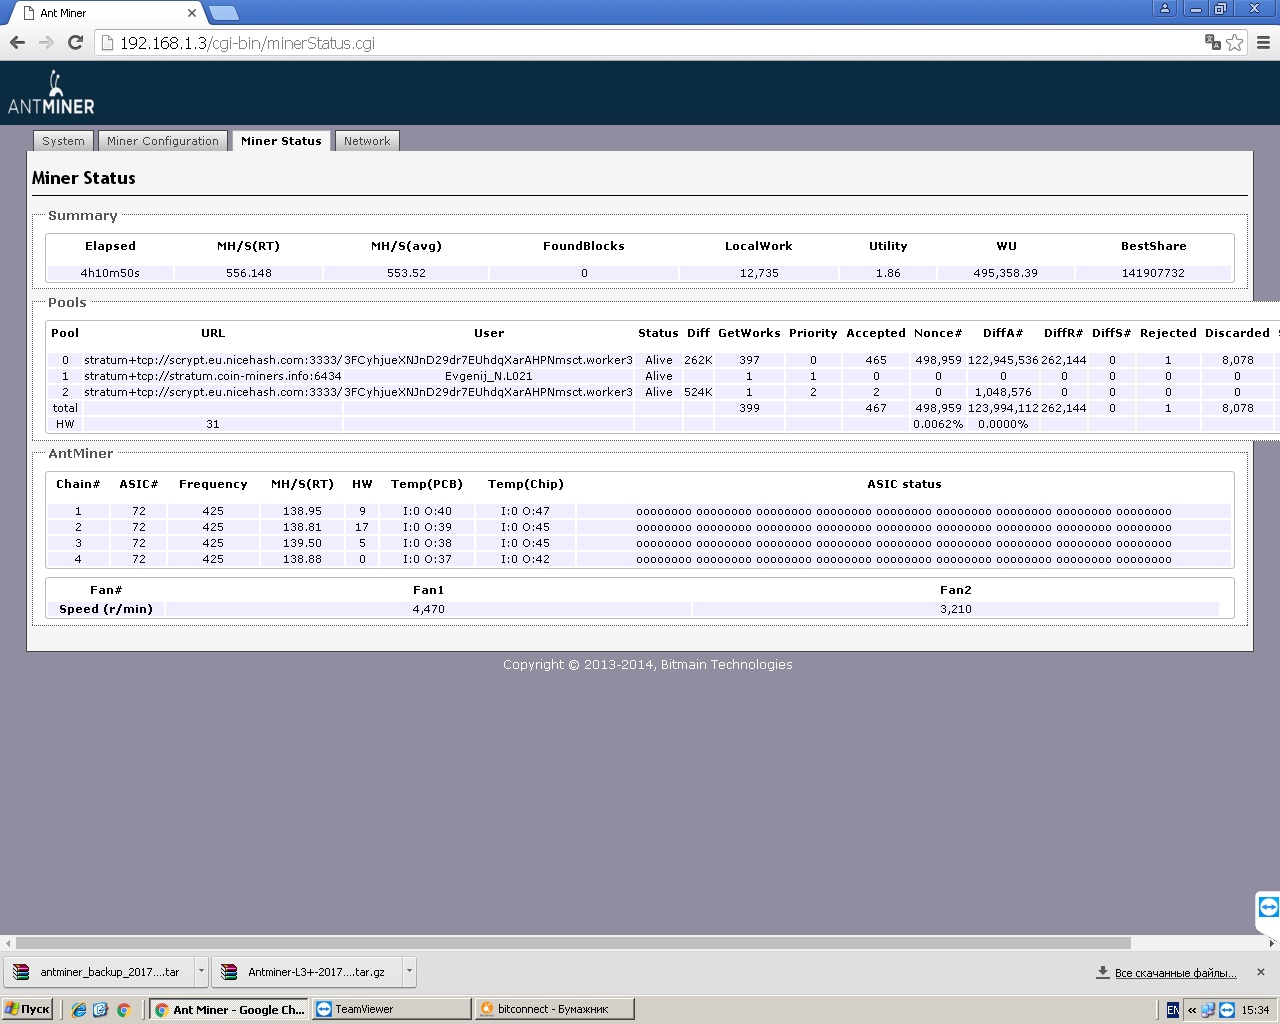Open downloaded antminer_backup tar file
The image size is (1280, 1024).
(100, 971)
